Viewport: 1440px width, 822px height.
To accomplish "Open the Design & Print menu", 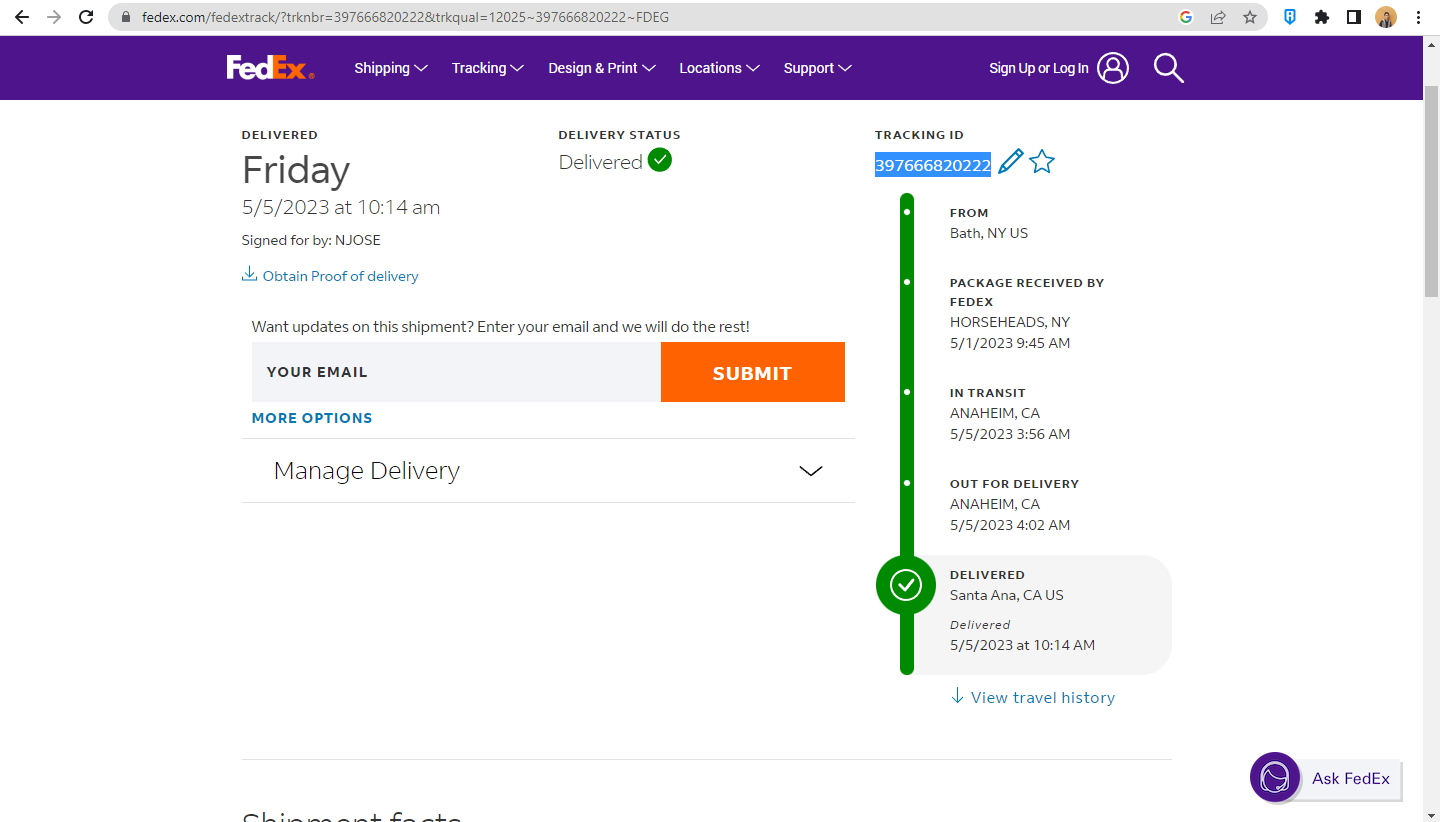I will click(602, 68).
